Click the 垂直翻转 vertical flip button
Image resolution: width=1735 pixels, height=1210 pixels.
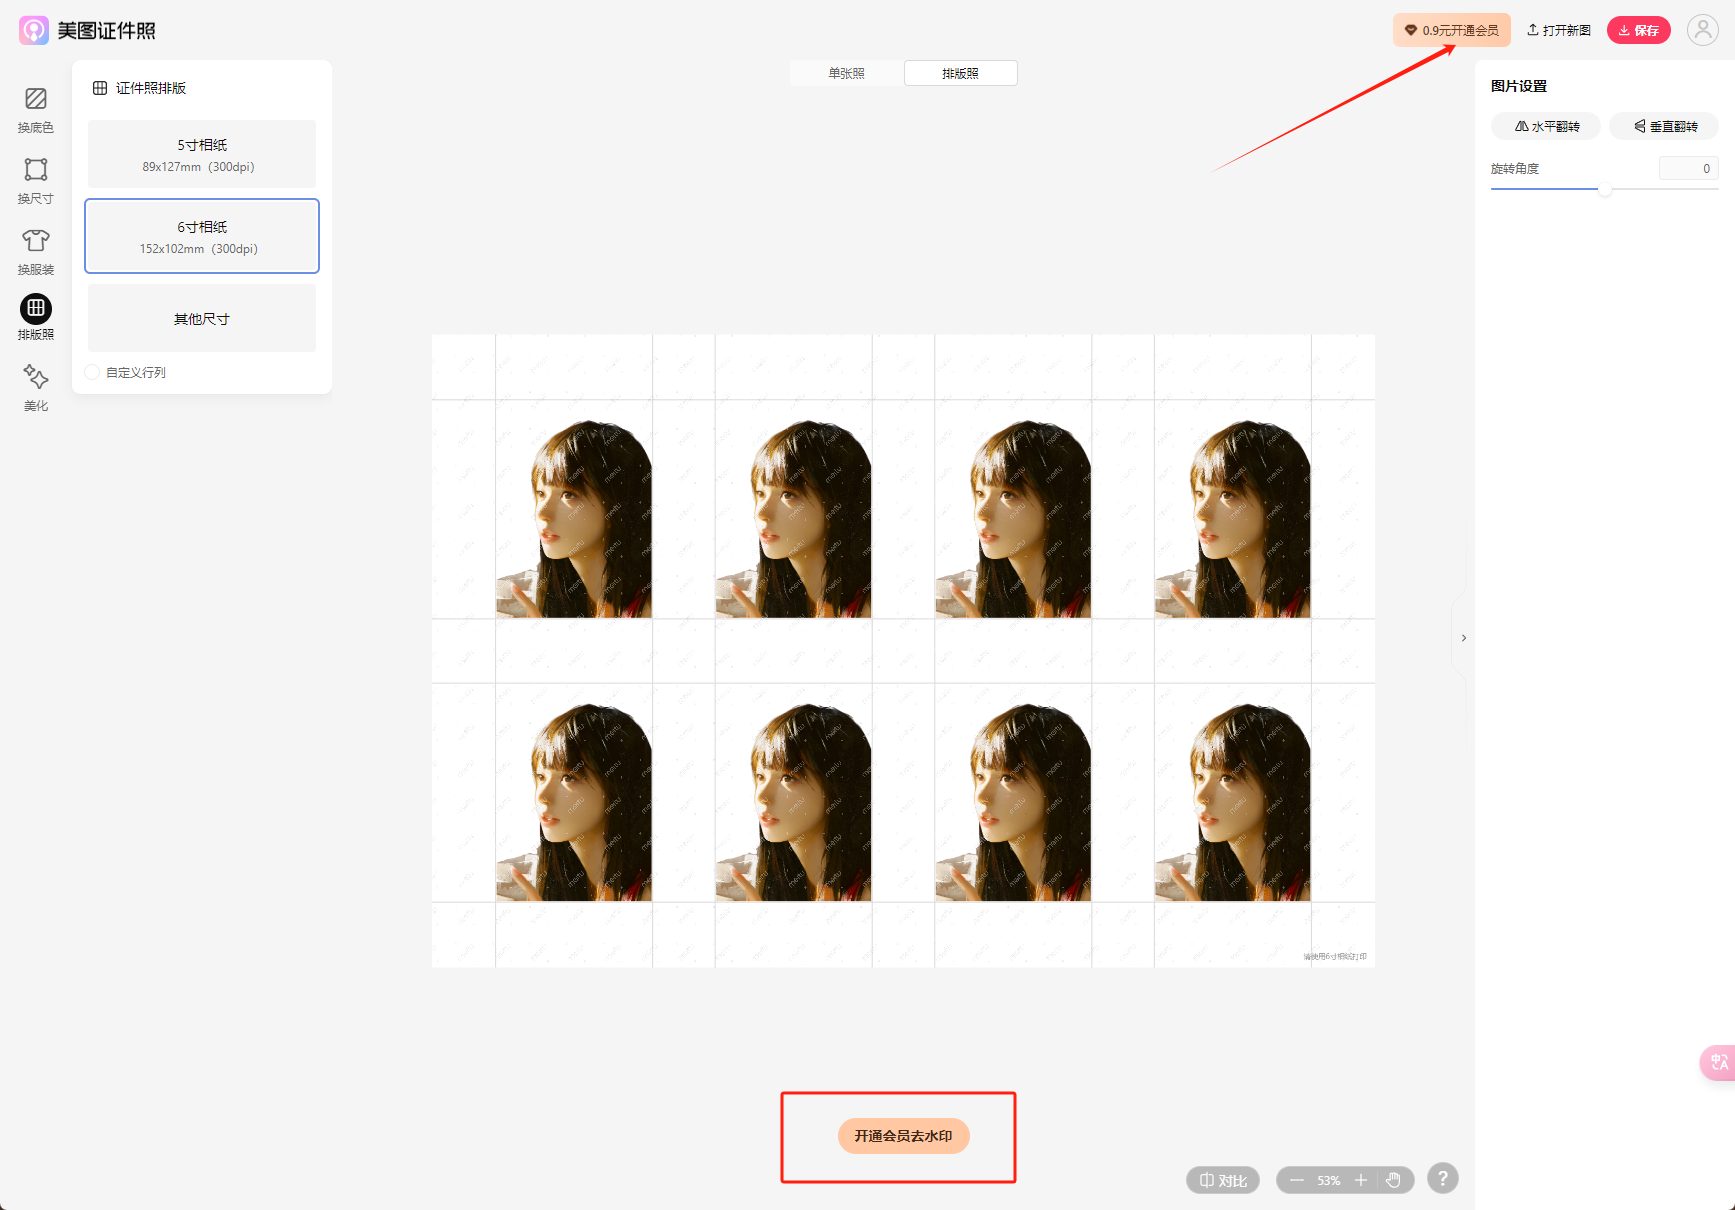pos(1665,126)
